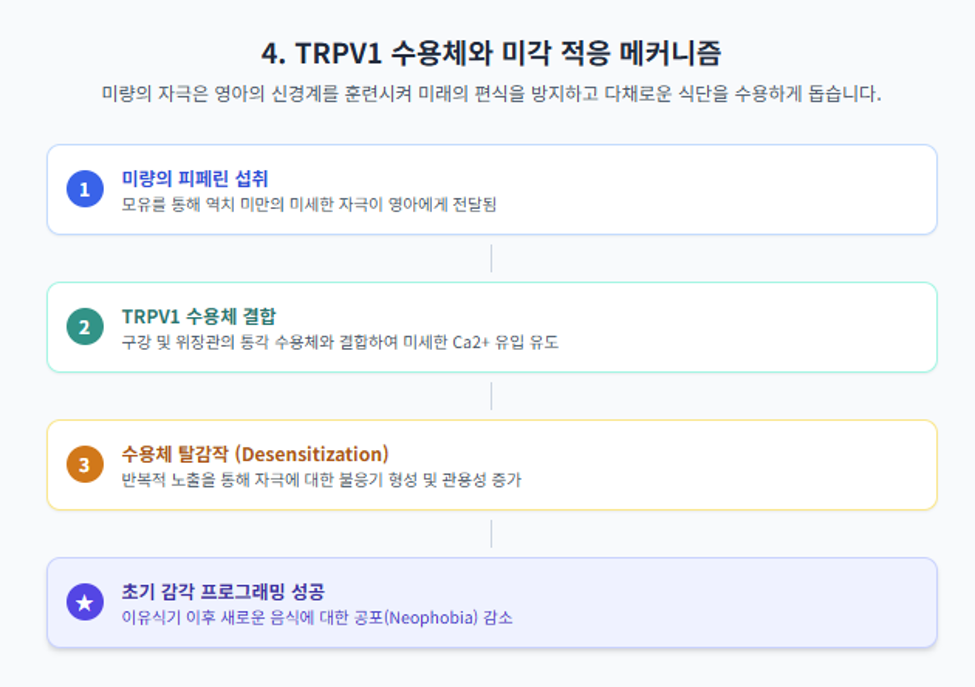The width and height of the screenshot is (975, 687).
Task: Click the blue number 1 circle
Action: pyautogui.click(x=85, y=189)
